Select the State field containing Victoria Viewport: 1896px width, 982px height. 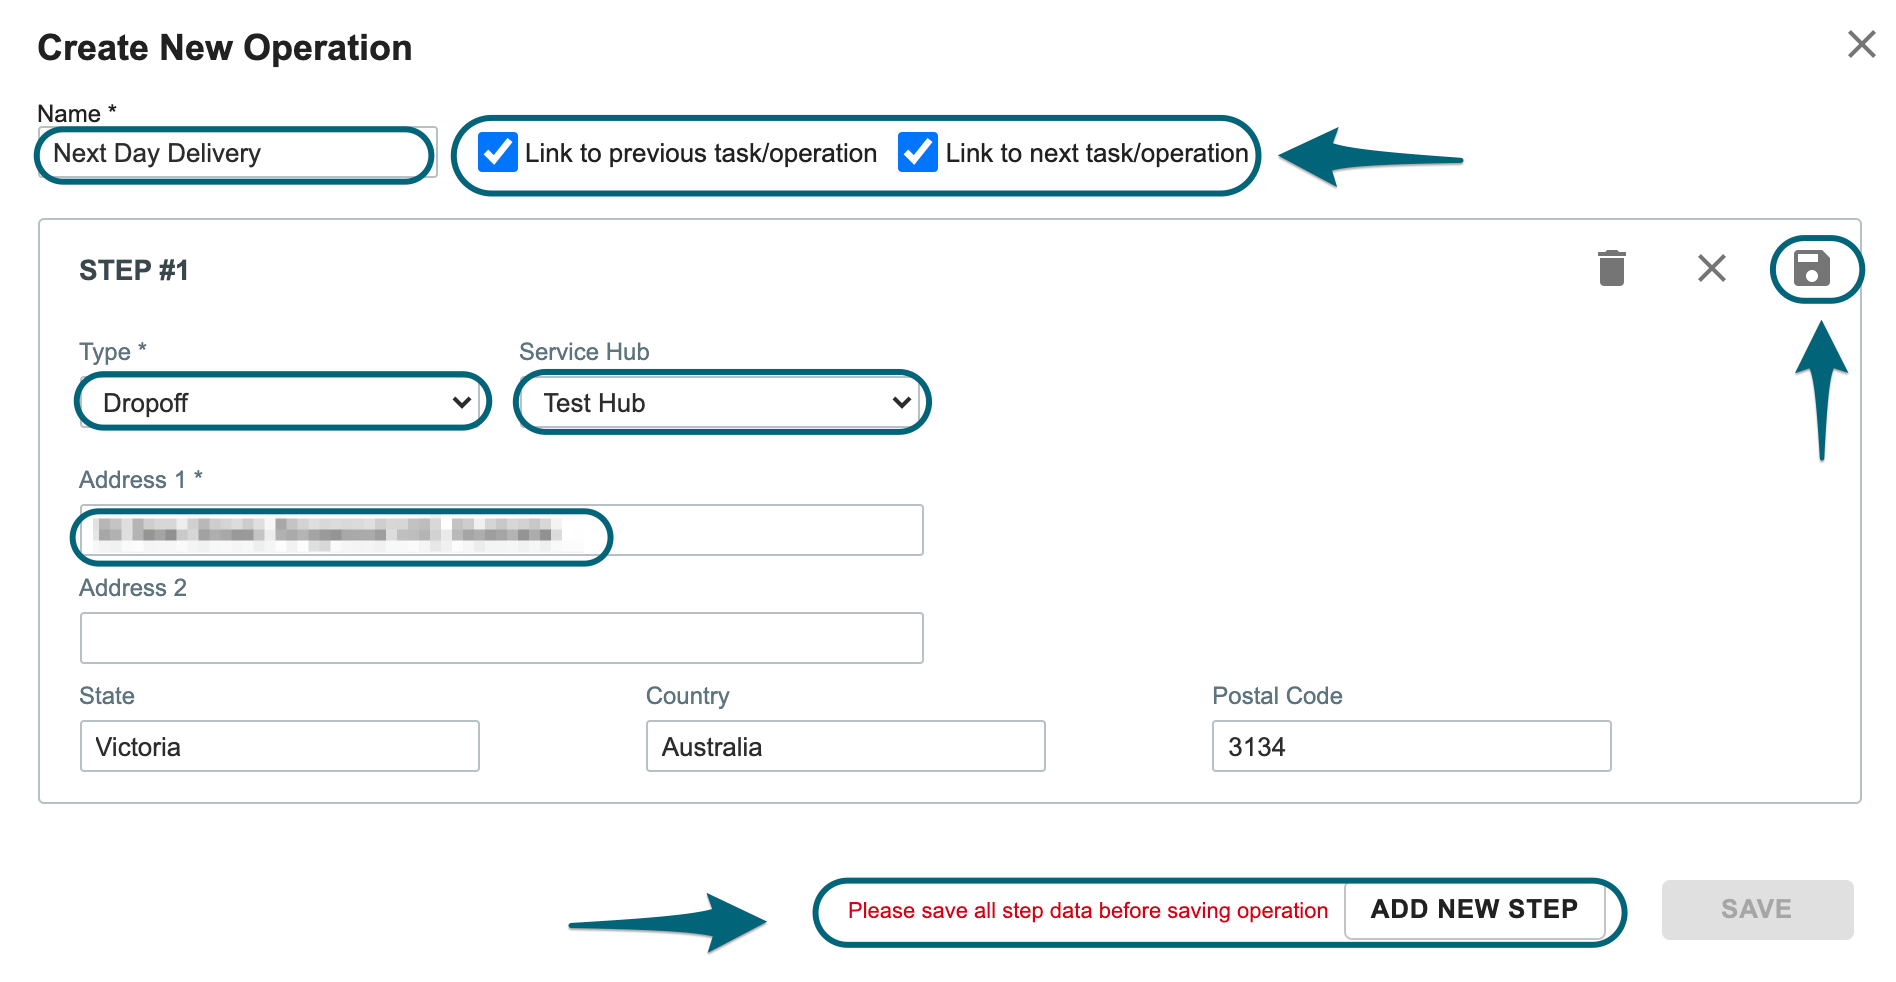click(x=279, y=746)
